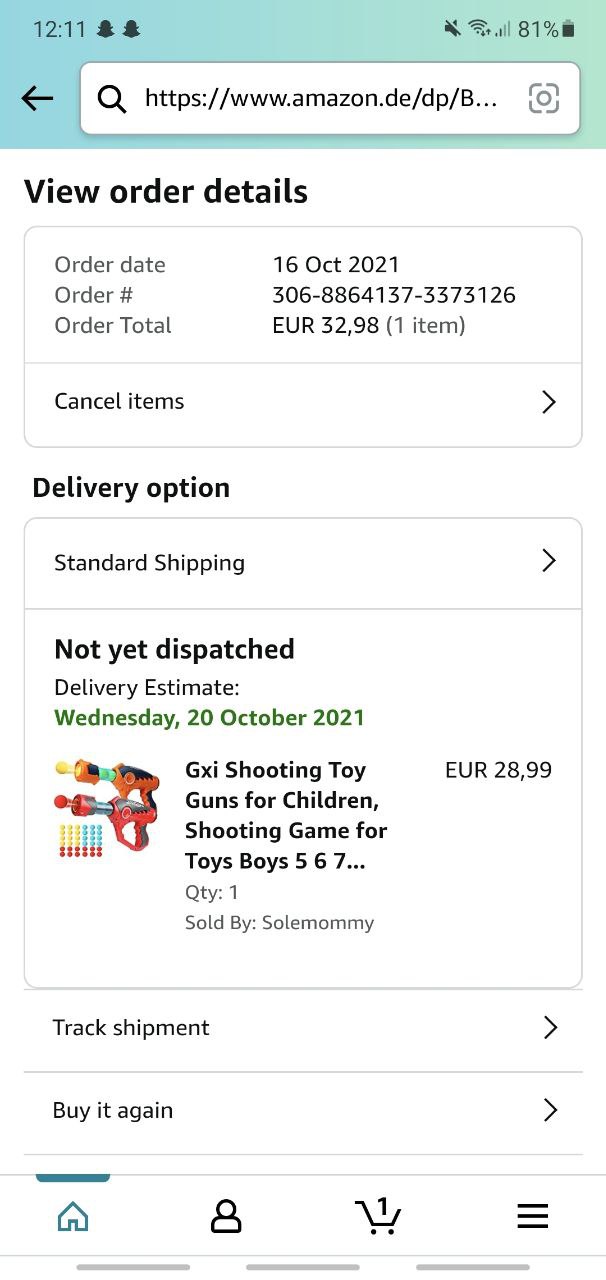Screen dimensions: 606x1280
Task: Open the camera lens scan icon
Action: click(543, 98)
